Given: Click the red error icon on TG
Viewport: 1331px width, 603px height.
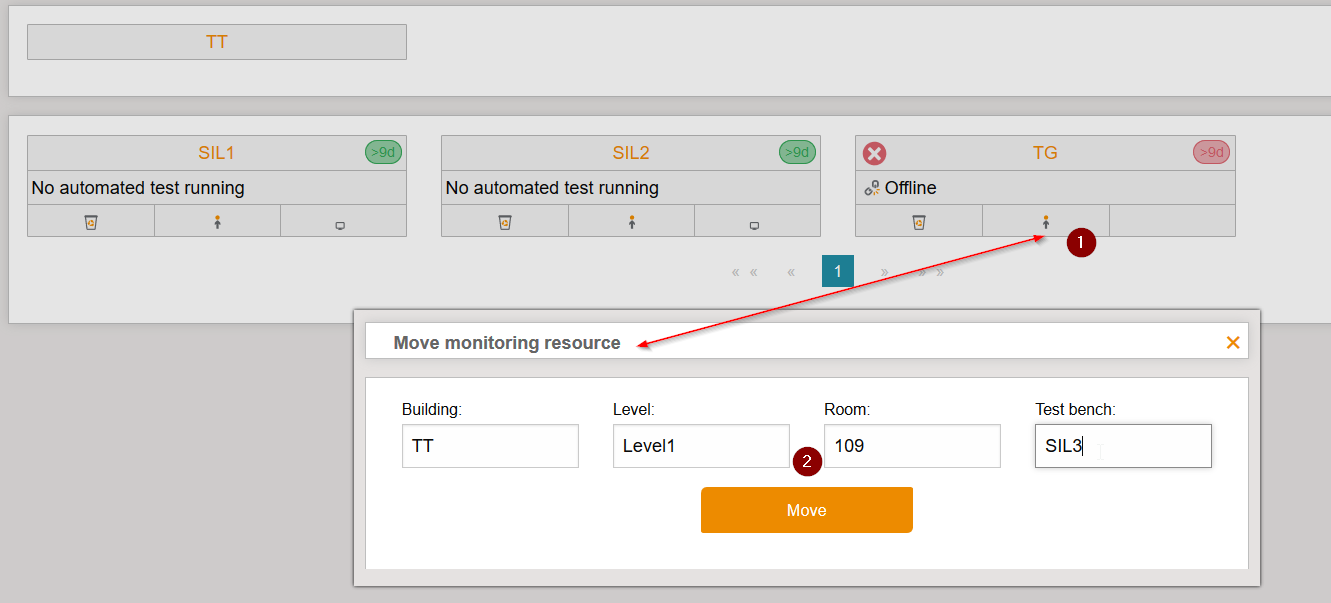Looking at the screenshot, I should coord(874,153).
